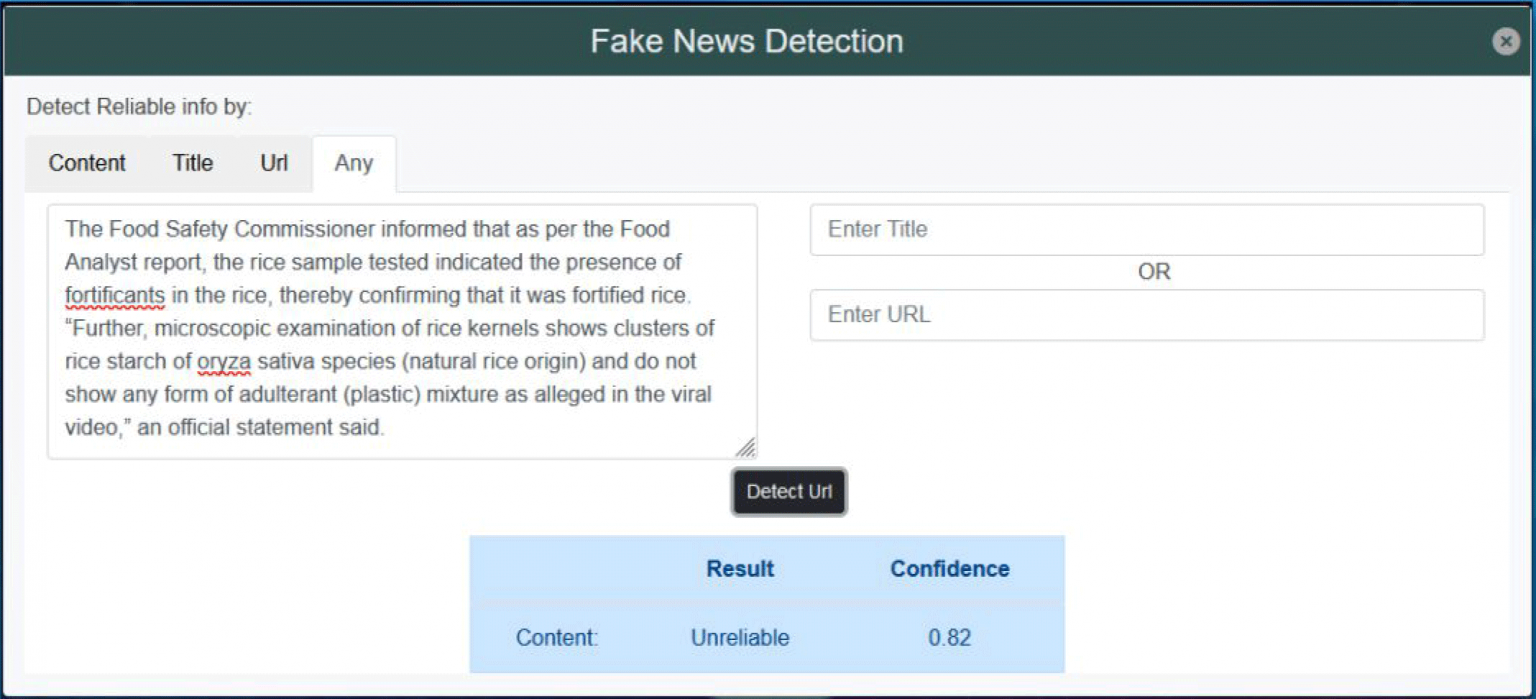Select the 0.82 confidence score
The width and height of the screenshot is (1536, 699).
(948, 637)
